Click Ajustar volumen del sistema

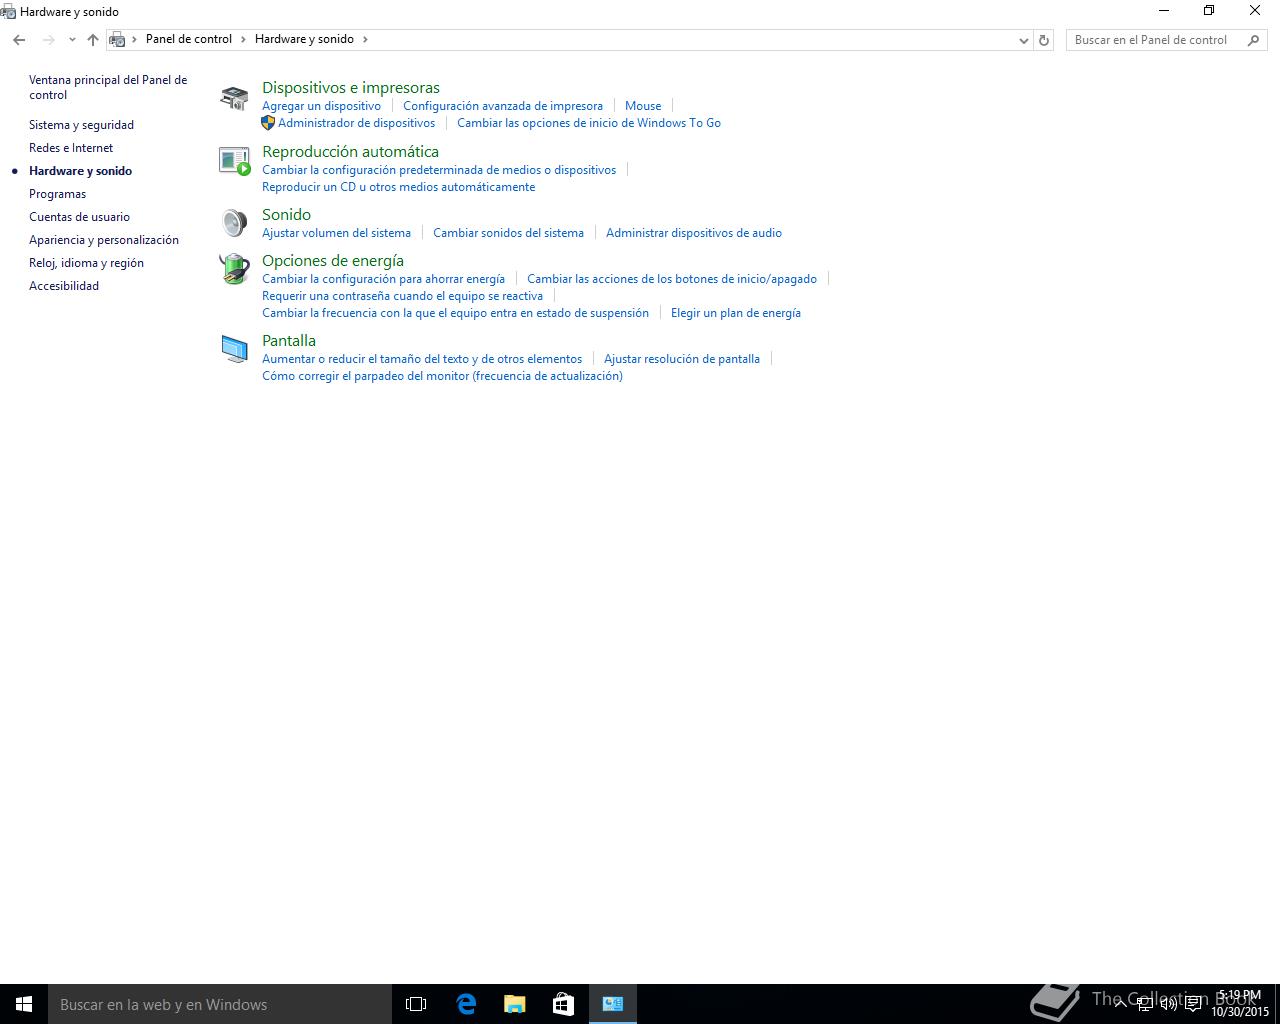tap(336, 233)
